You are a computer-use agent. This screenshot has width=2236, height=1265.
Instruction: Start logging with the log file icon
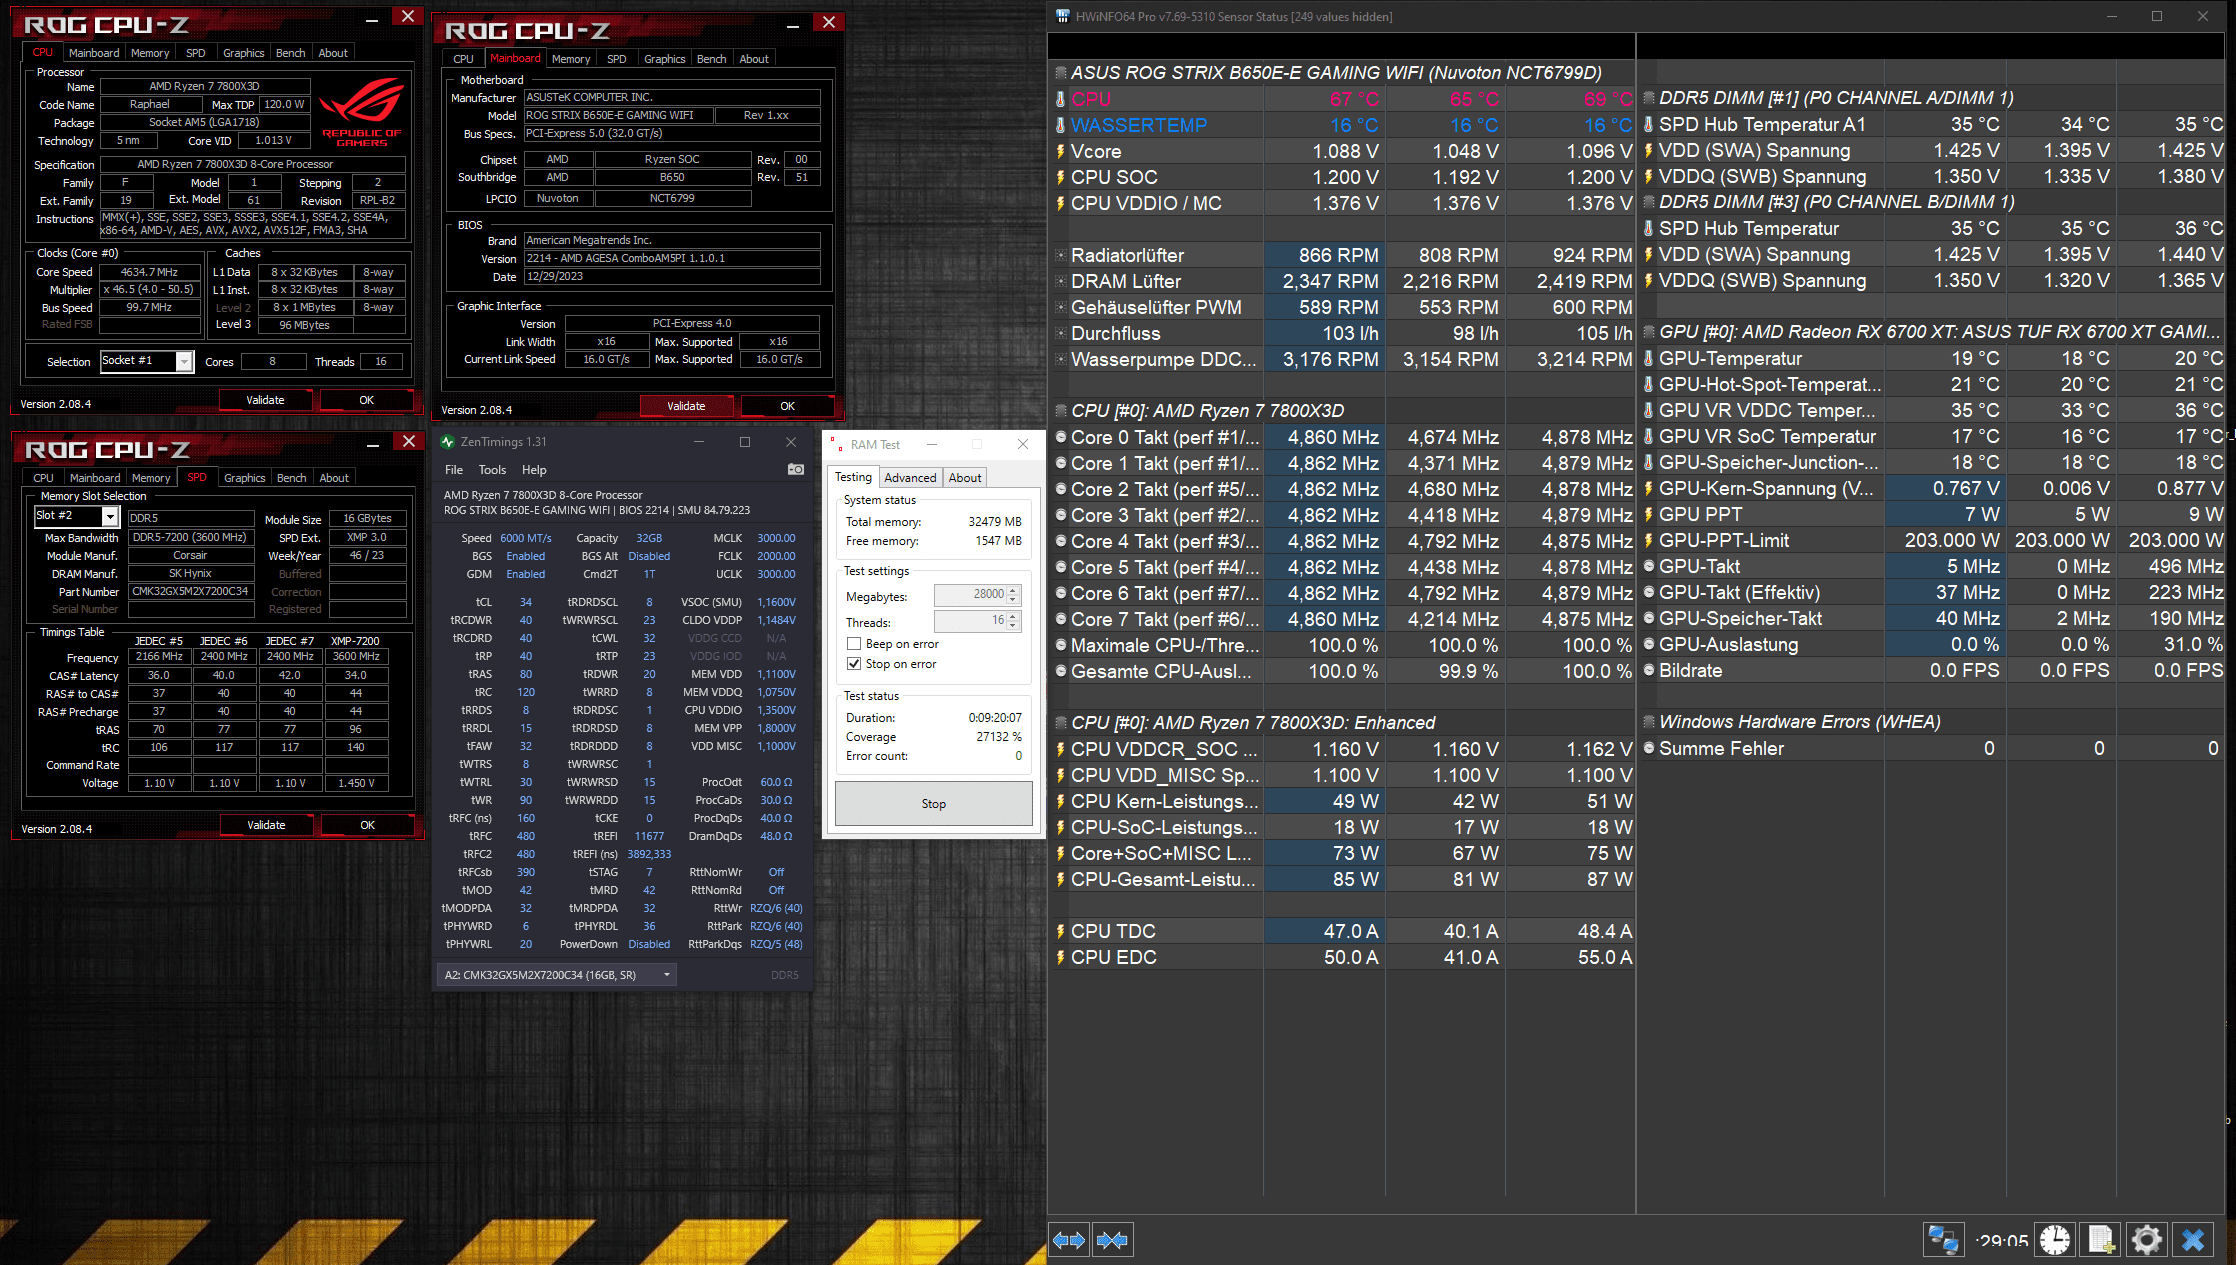click(x=2101, y=1240)
